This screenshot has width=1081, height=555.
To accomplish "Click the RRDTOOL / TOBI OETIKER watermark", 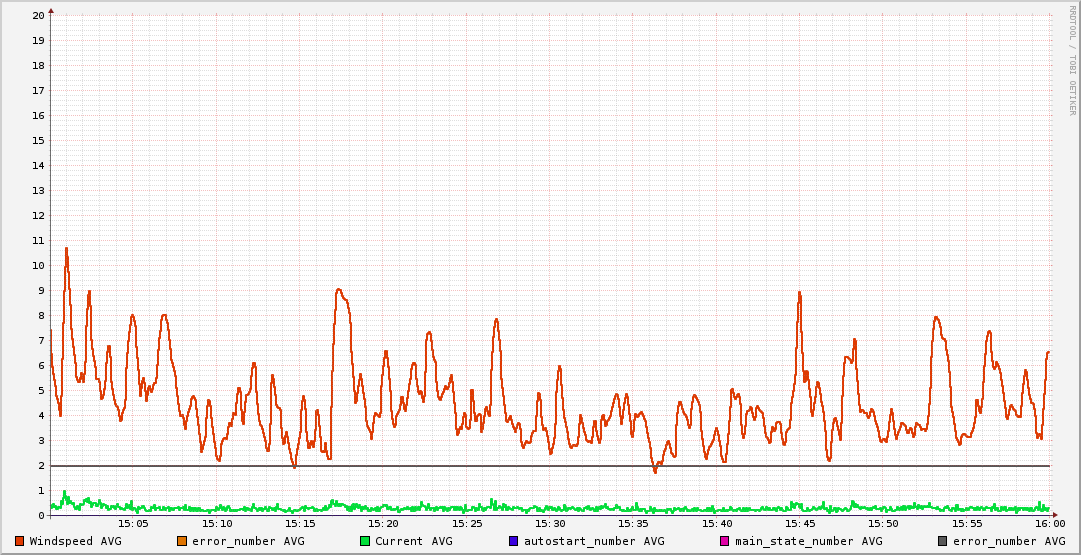I will point(1070,60).
